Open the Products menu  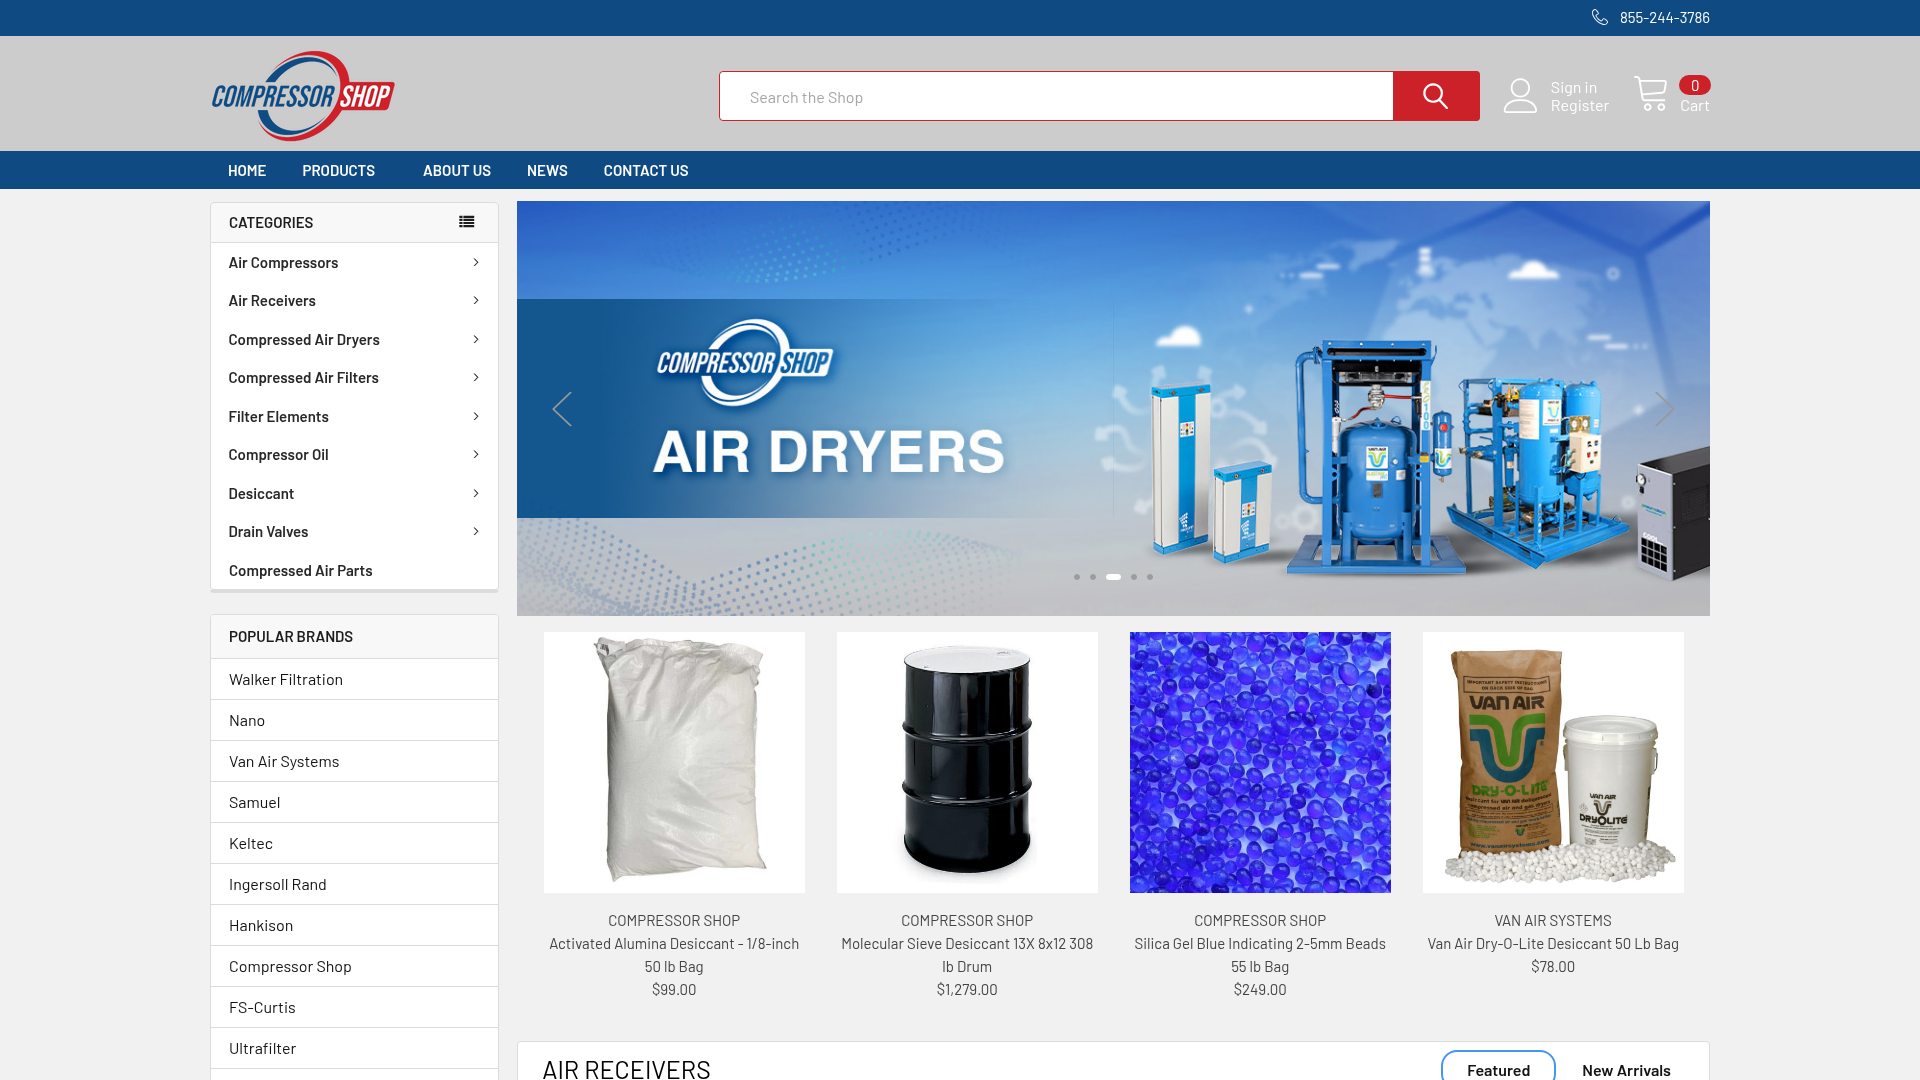(x=339, y=170)
